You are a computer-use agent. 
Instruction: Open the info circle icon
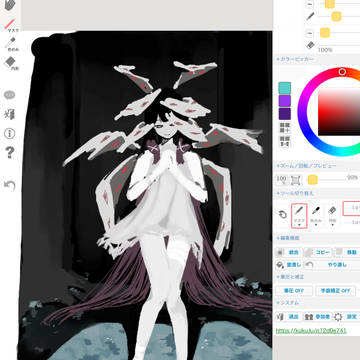tap(10, 134)
